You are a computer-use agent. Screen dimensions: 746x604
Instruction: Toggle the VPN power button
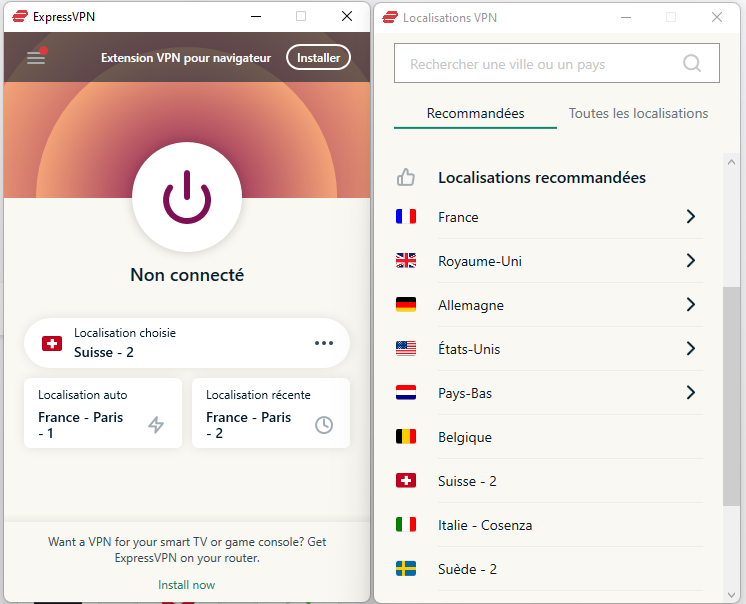(x=187, y=197)
